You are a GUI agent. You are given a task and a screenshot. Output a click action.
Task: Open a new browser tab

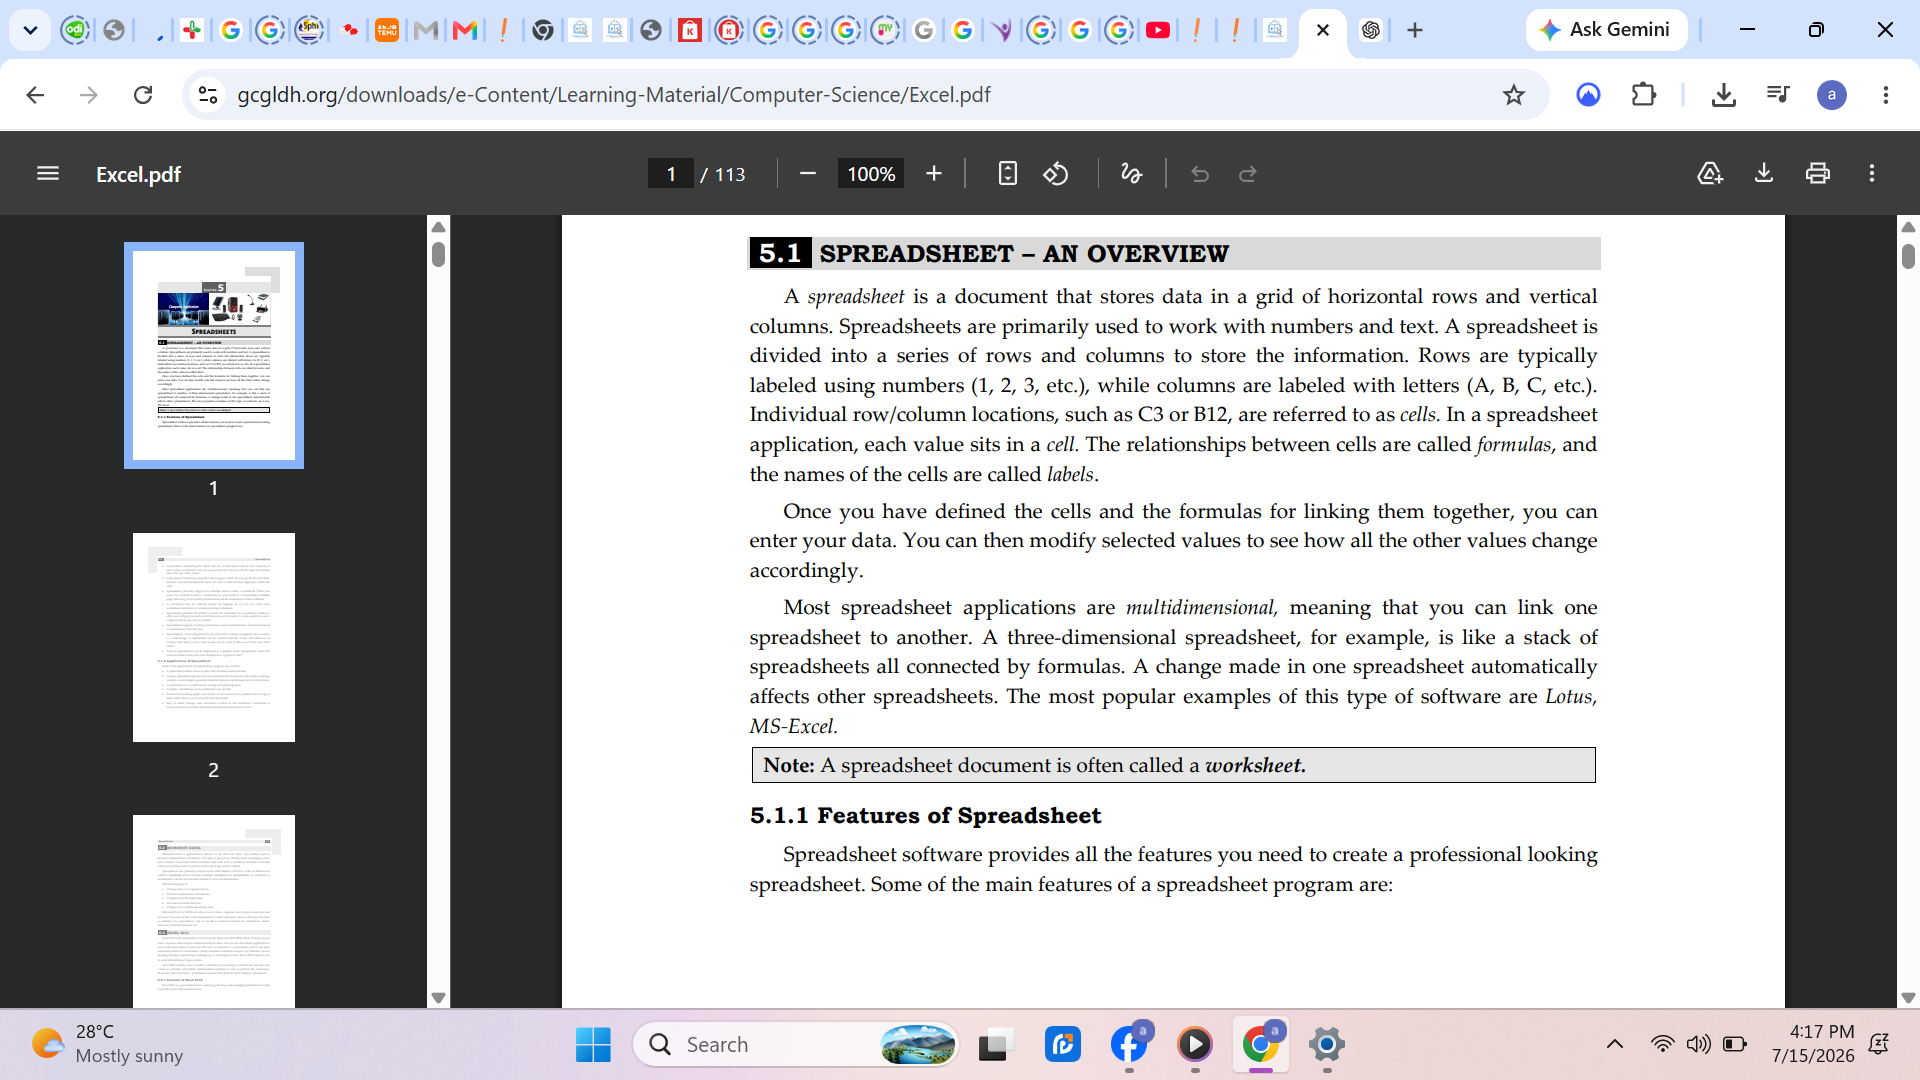coord(1415,30)
